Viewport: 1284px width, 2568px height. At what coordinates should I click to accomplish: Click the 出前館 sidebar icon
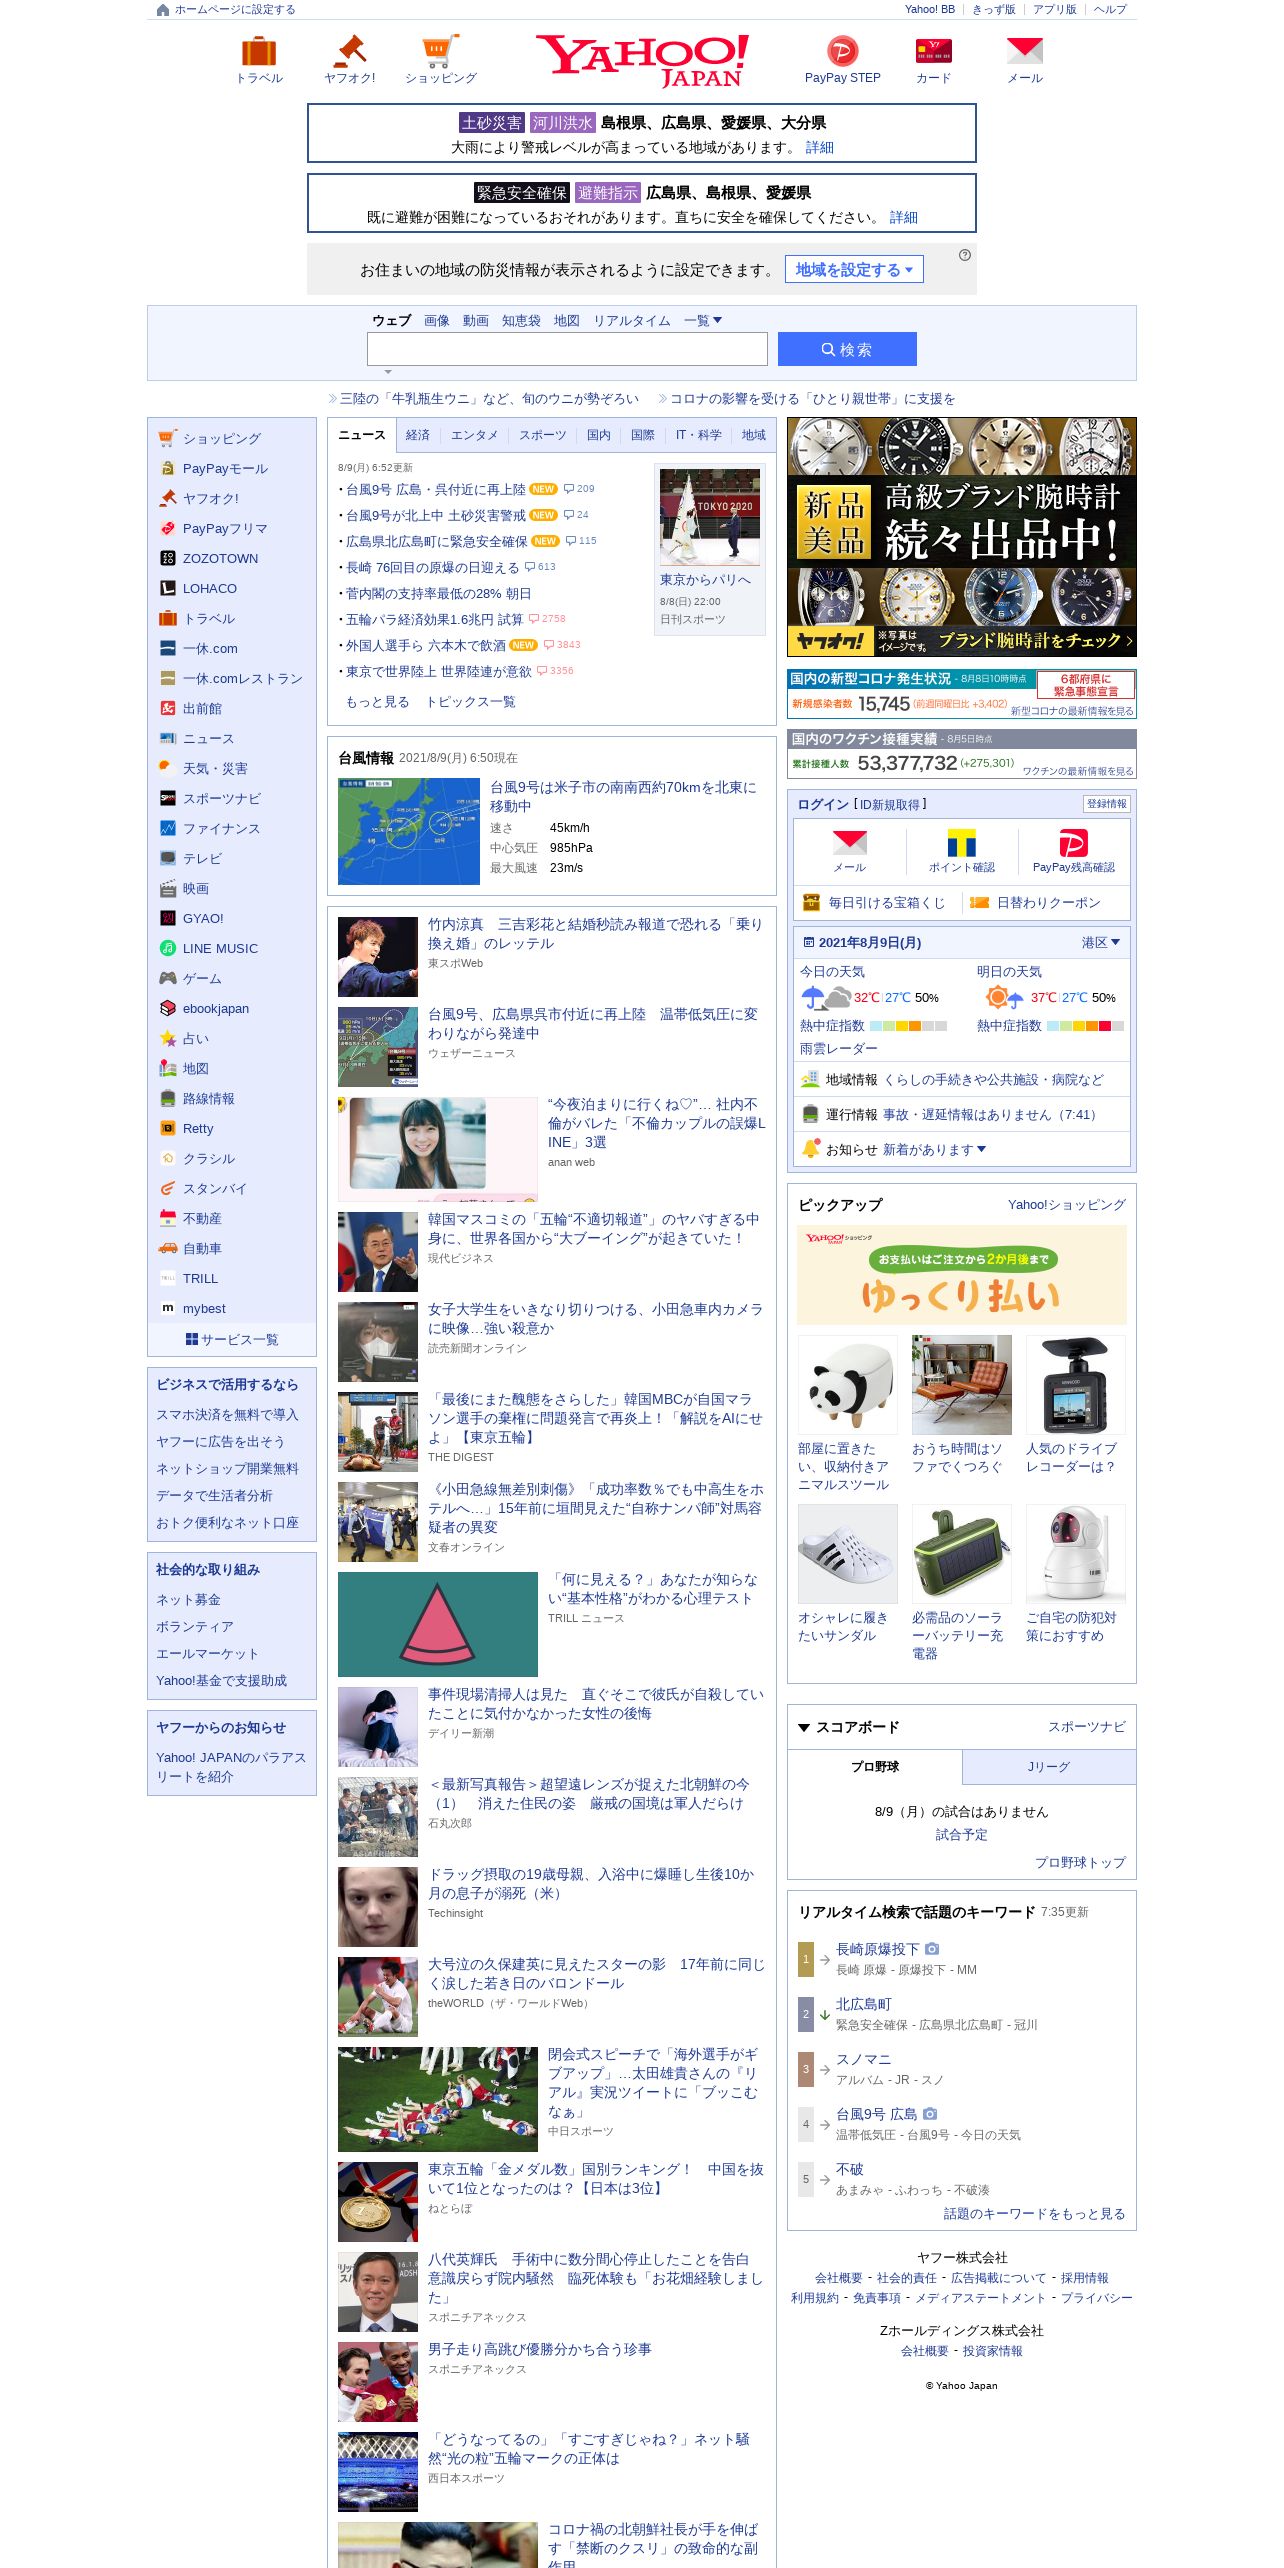[168, 708]
